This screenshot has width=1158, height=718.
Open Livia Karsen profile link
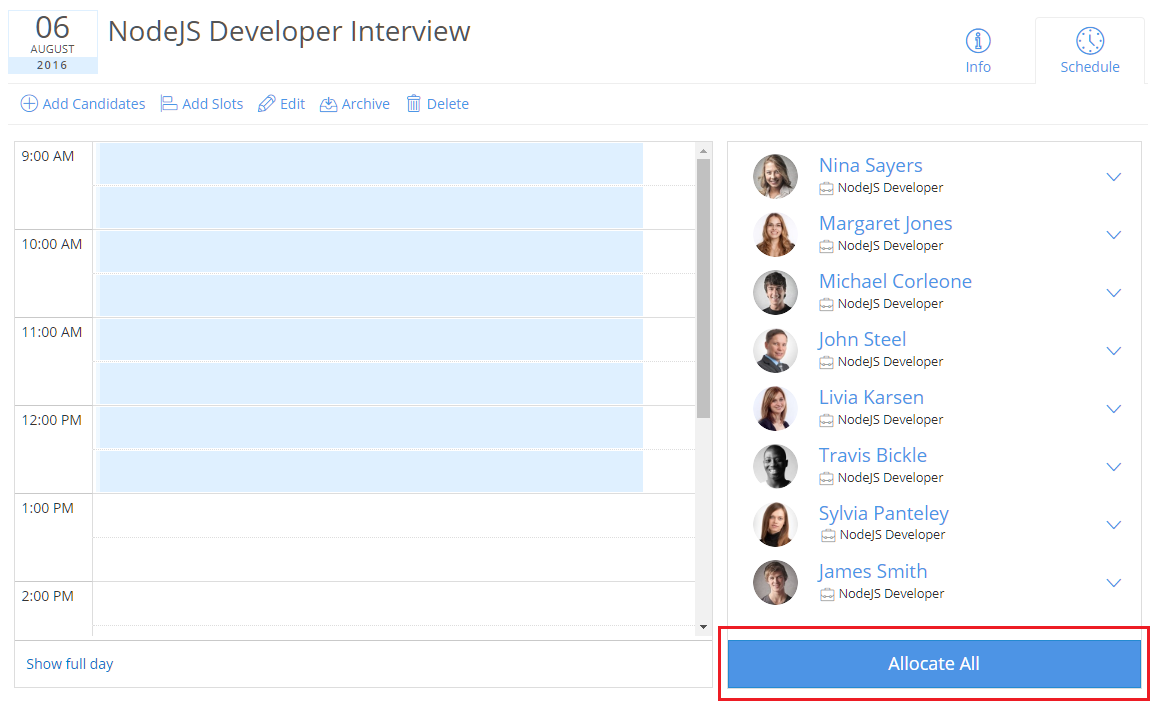[x=871, y=397]
